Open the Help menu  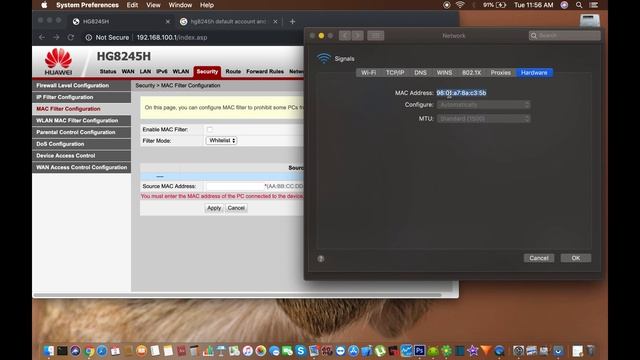pyautogui.click(x=207, y=5)
